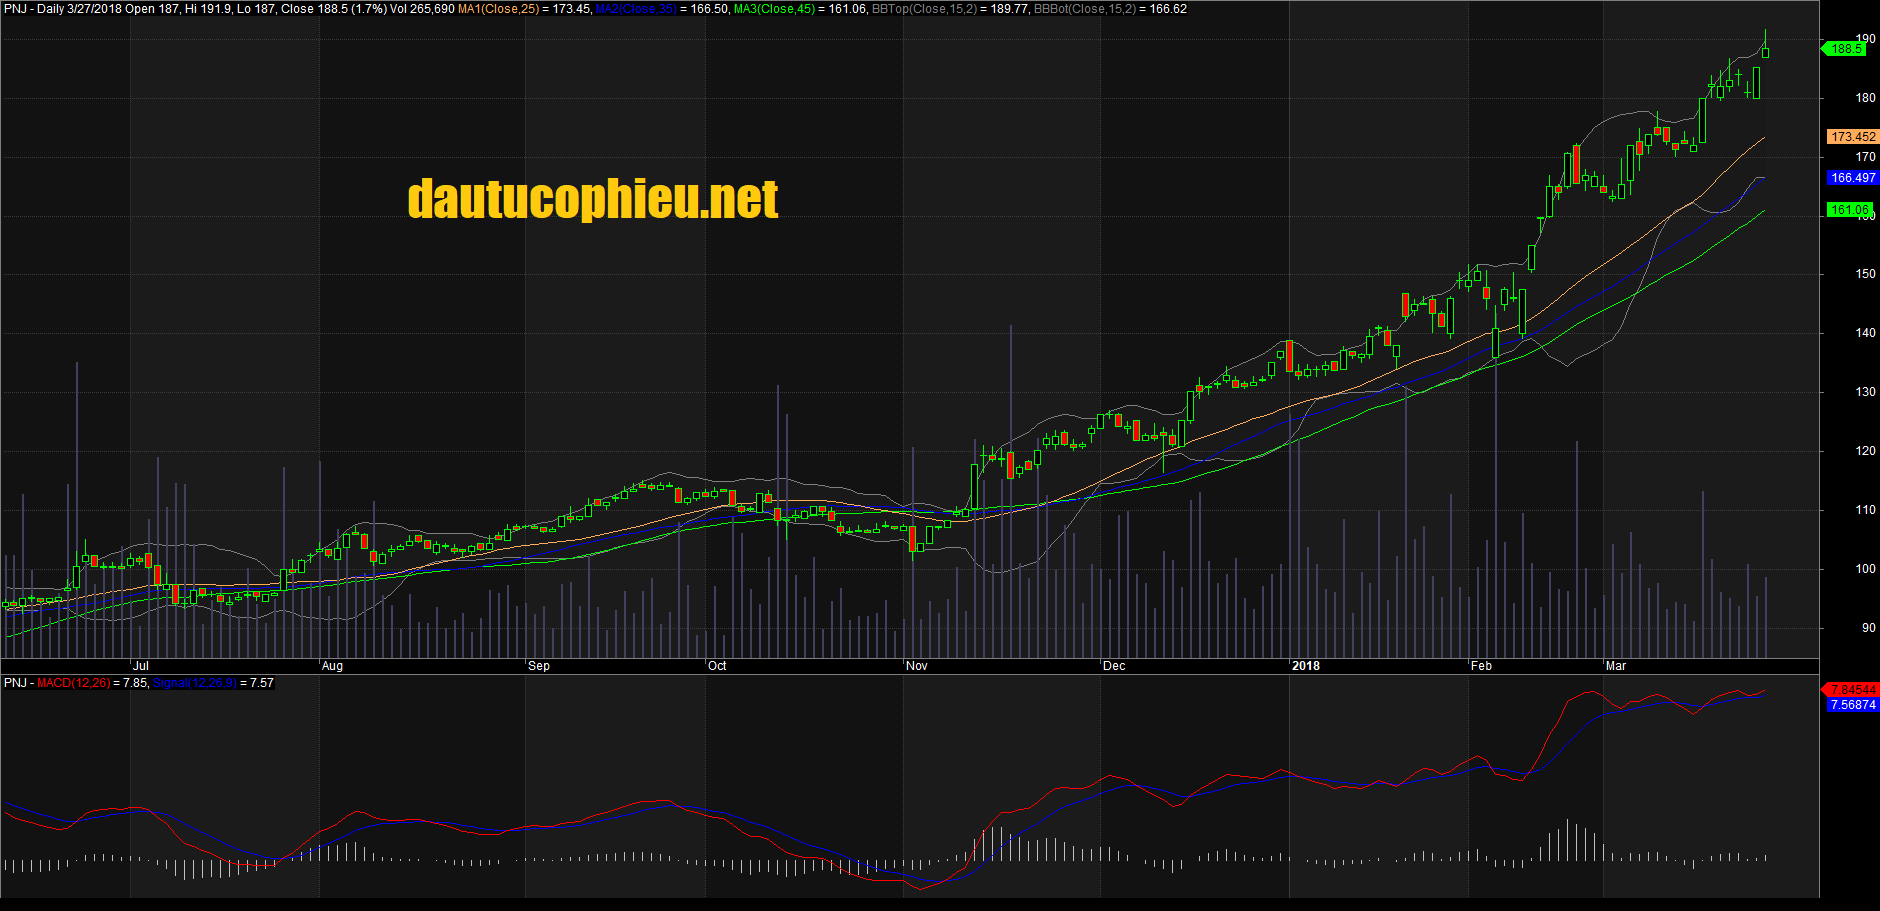1880x911 pixels.
Task: Click the 2018 label on the time axis
Action: [x=1308, y=666]
